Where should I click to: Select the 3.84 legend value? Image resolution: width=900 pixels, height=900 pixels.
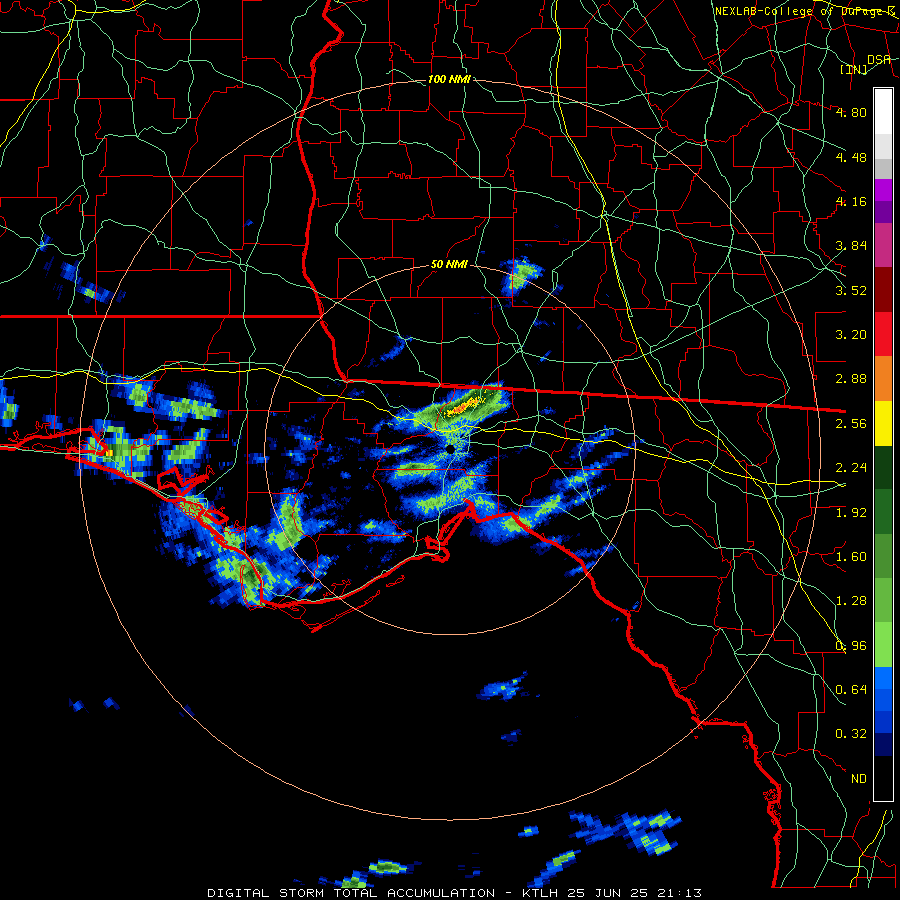coord(851,246)
